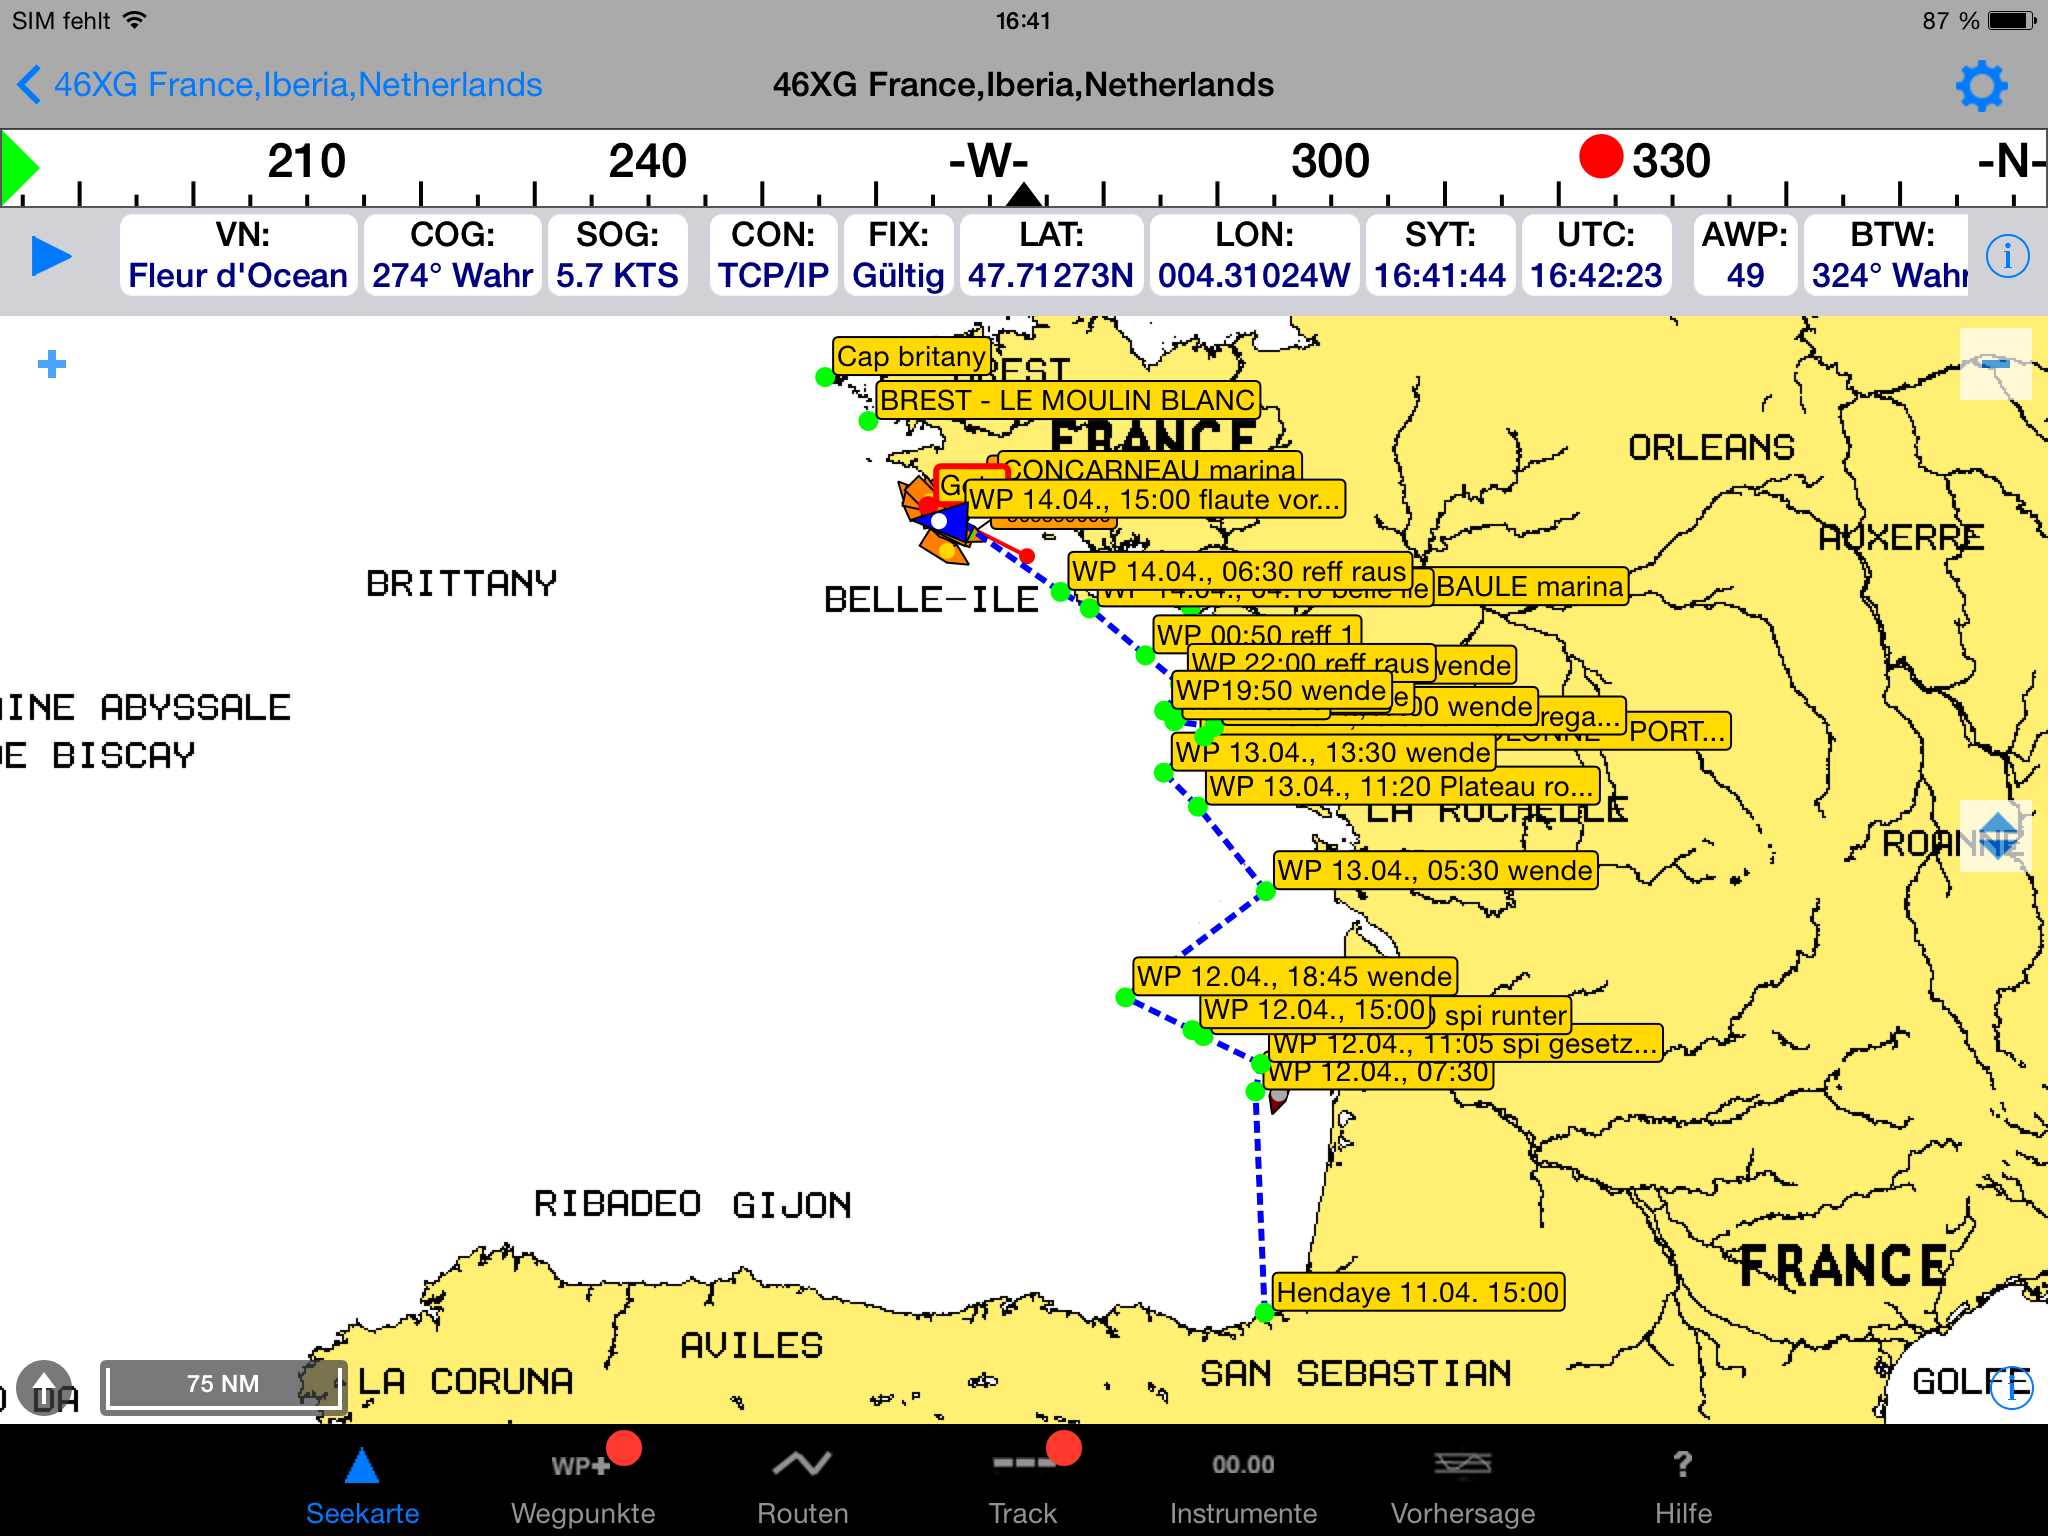This screenshot has width=2048, height=1536.
Task: Open settings gear icon
Action: [x=1981, y=86]
